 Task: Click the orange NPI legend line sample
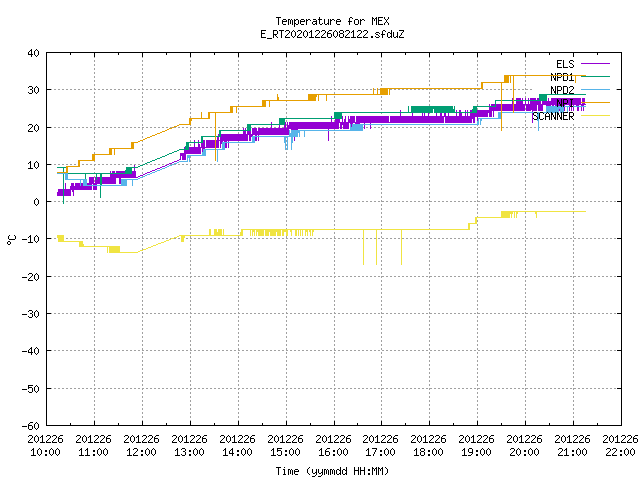pos(596,102)
